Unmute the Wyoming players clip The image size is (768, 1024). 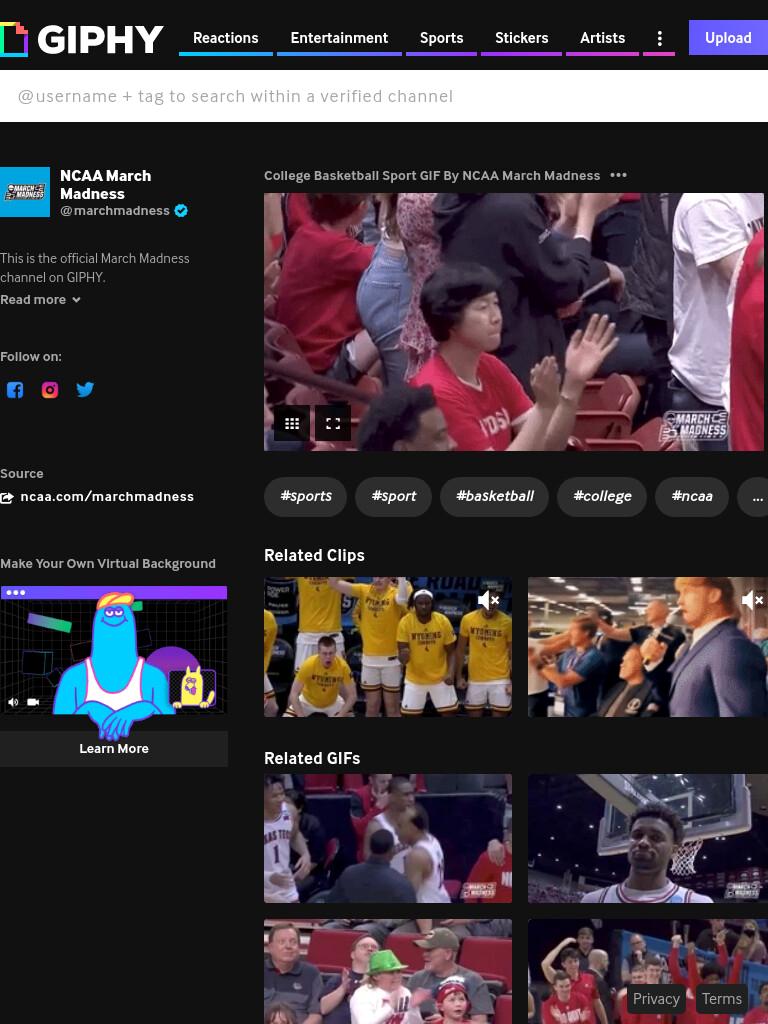click(488, 600)
